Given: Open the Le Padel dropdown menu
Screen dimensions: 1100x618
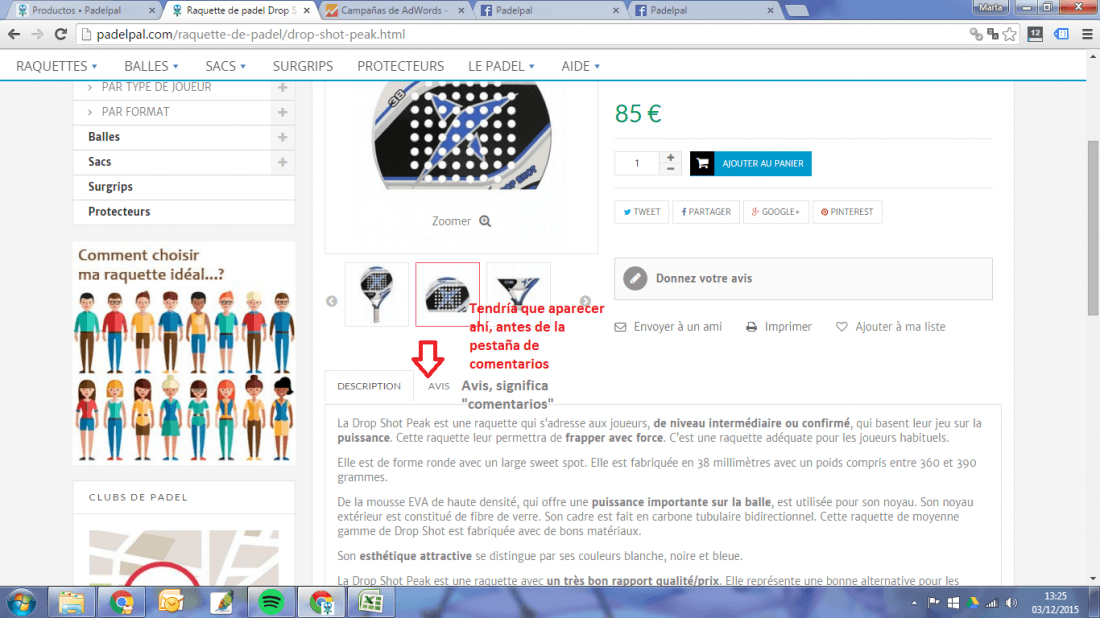Looking at the screenshot, I should pos(502,66).
